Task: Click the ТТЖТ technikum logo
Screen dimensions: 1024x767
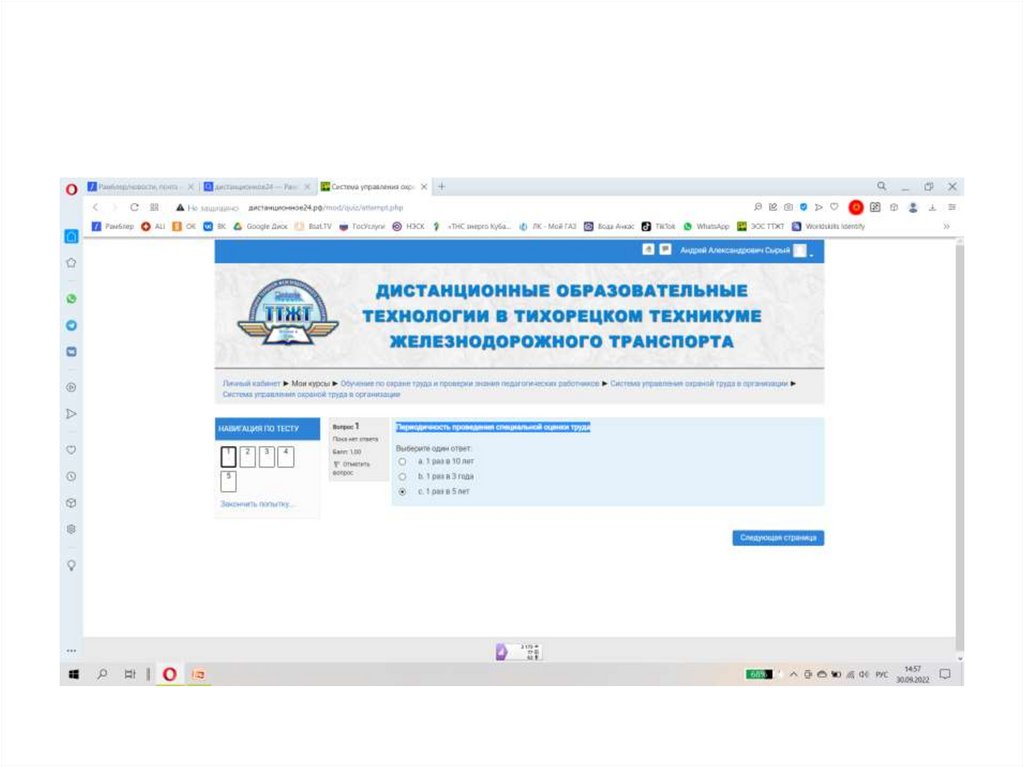Action: coord(287,313)
